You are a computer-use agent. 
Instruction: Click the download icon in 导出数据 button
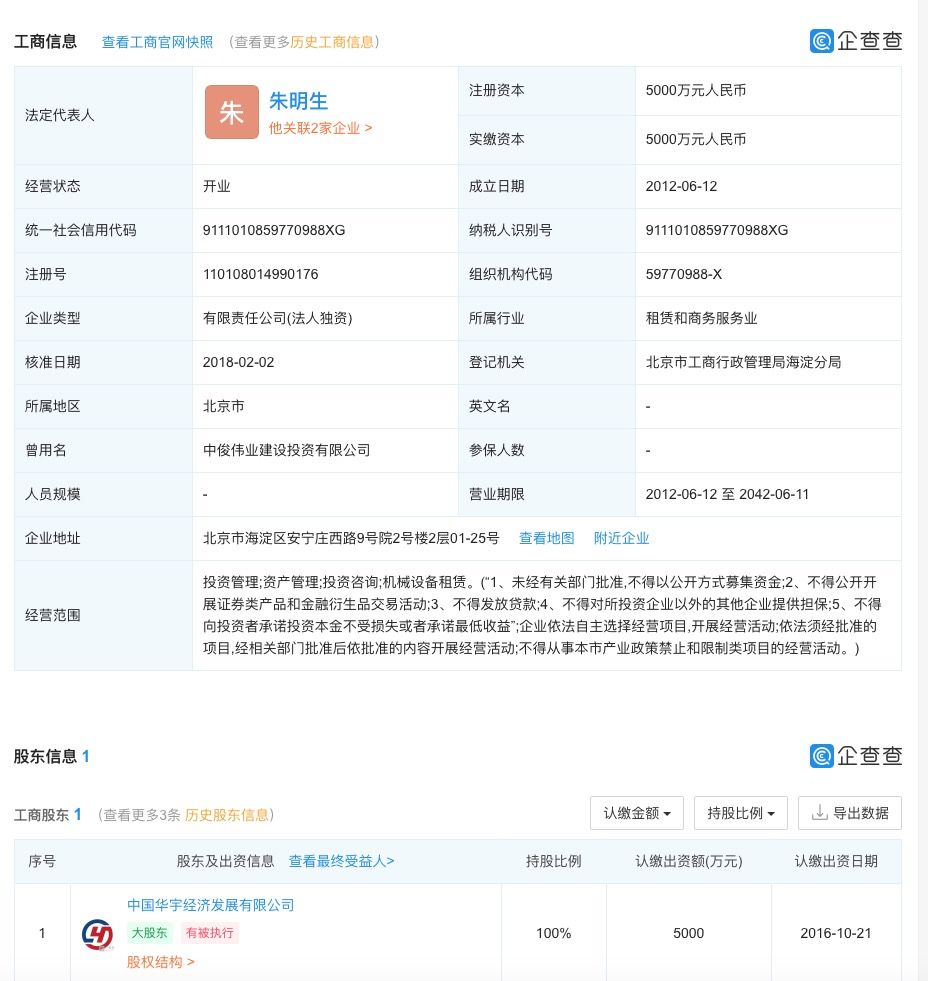[x=819, y=813]
